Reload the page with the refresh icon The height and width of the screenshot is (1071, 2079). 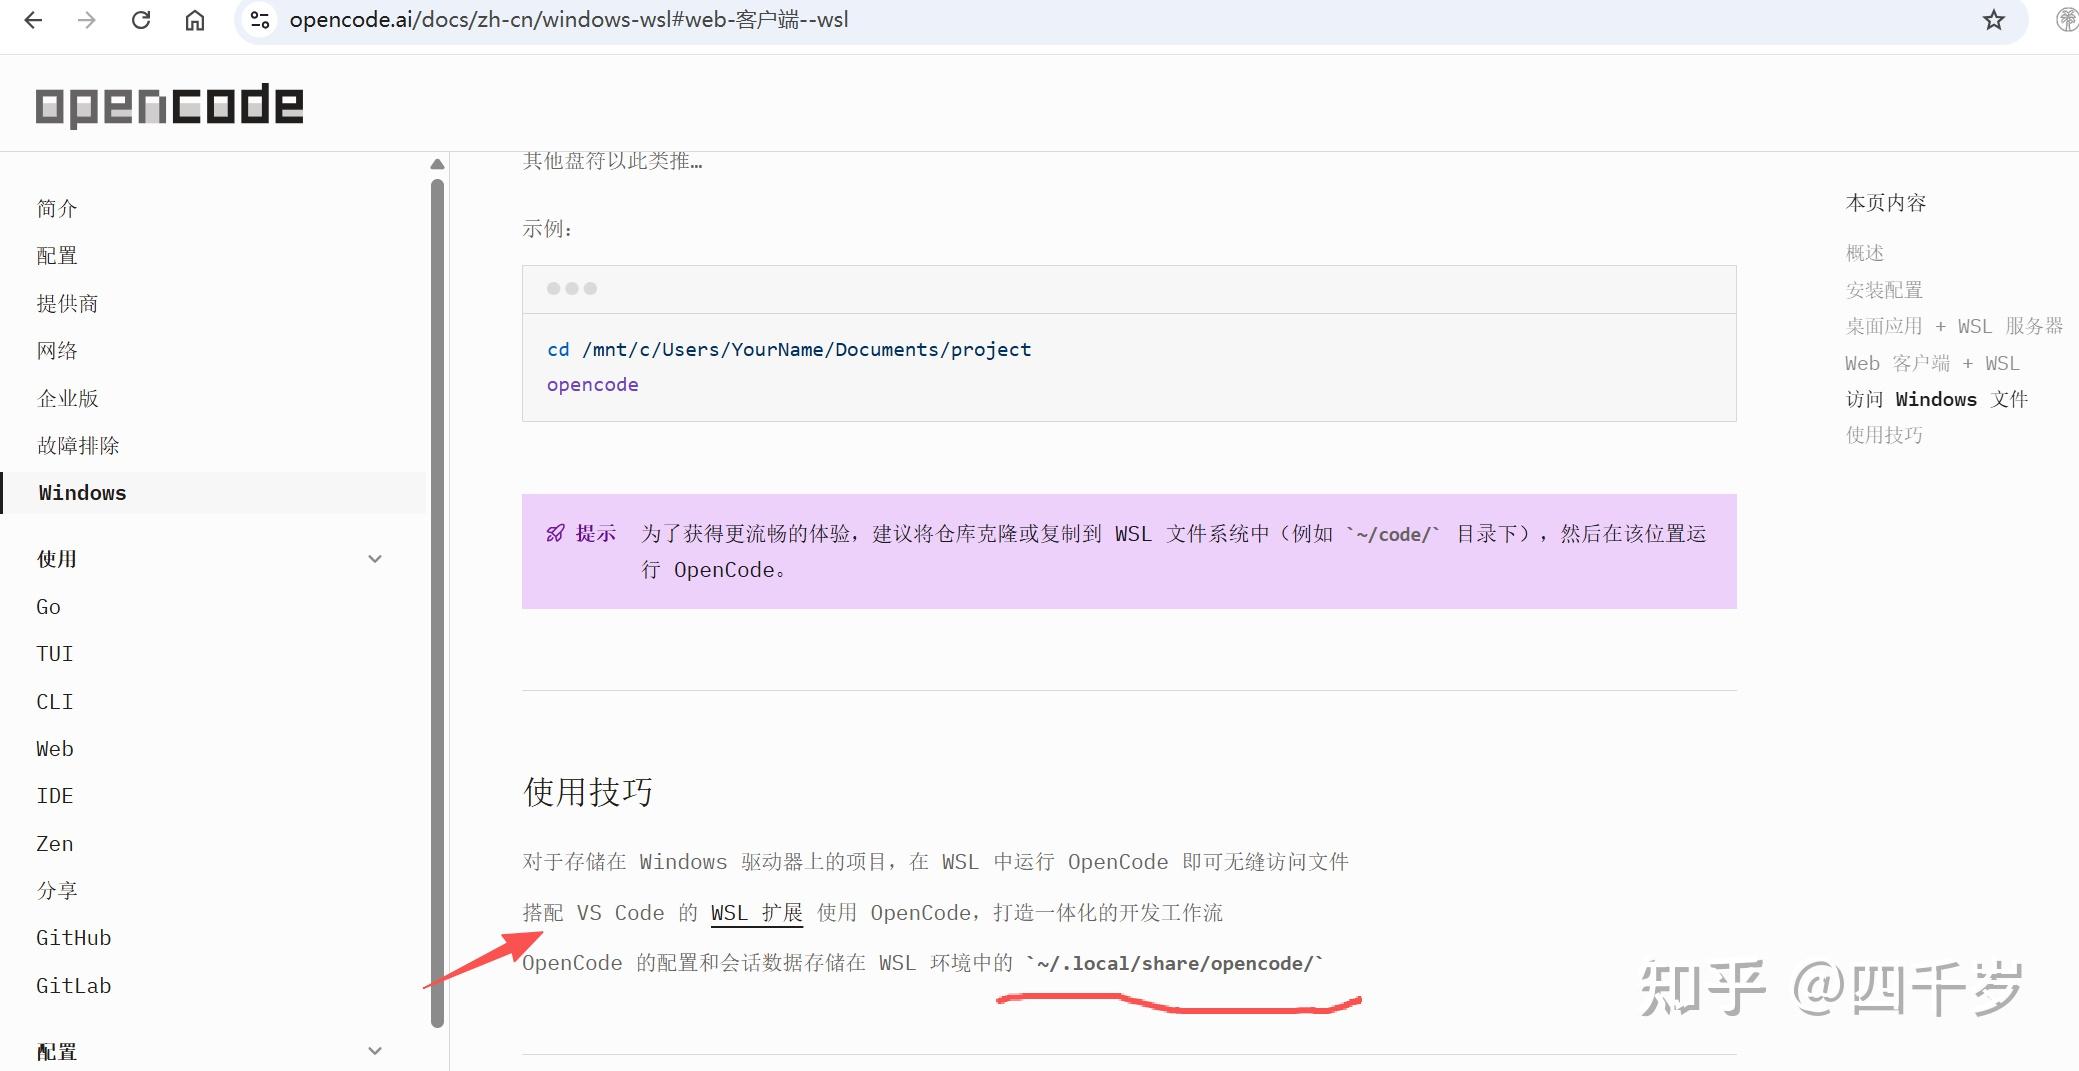click(x=141, y=20)
